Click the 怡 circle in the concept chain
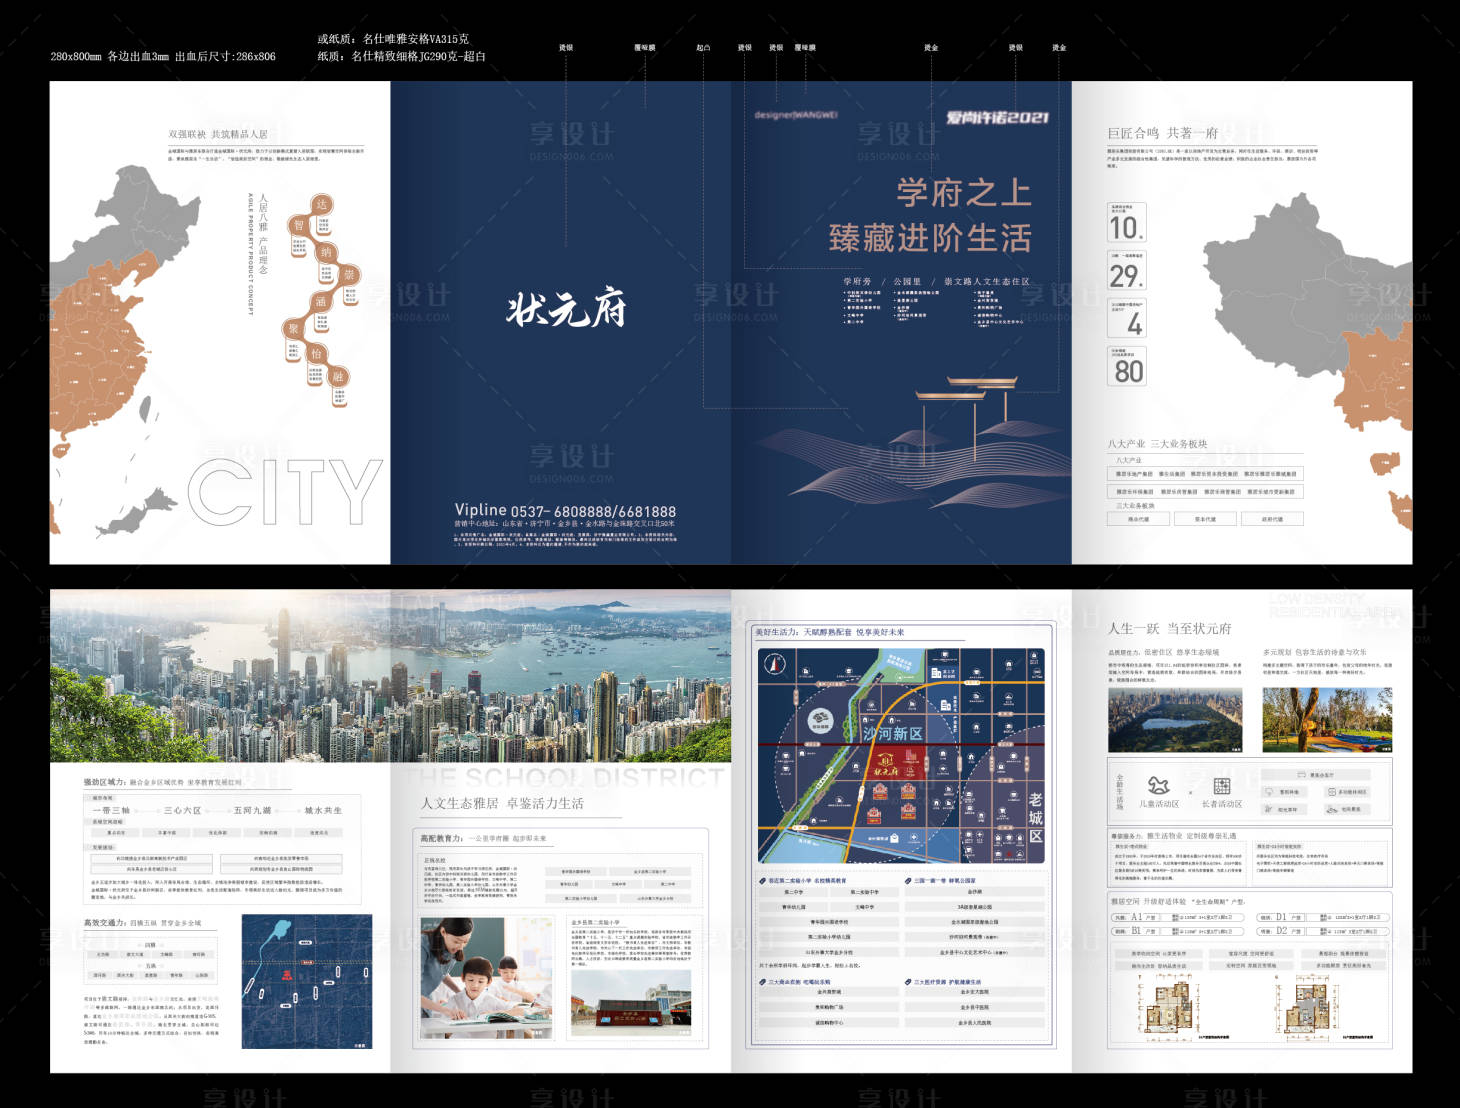Image resolution: width=1460 pixels, height=1108 pixels. tap(316, 354)
